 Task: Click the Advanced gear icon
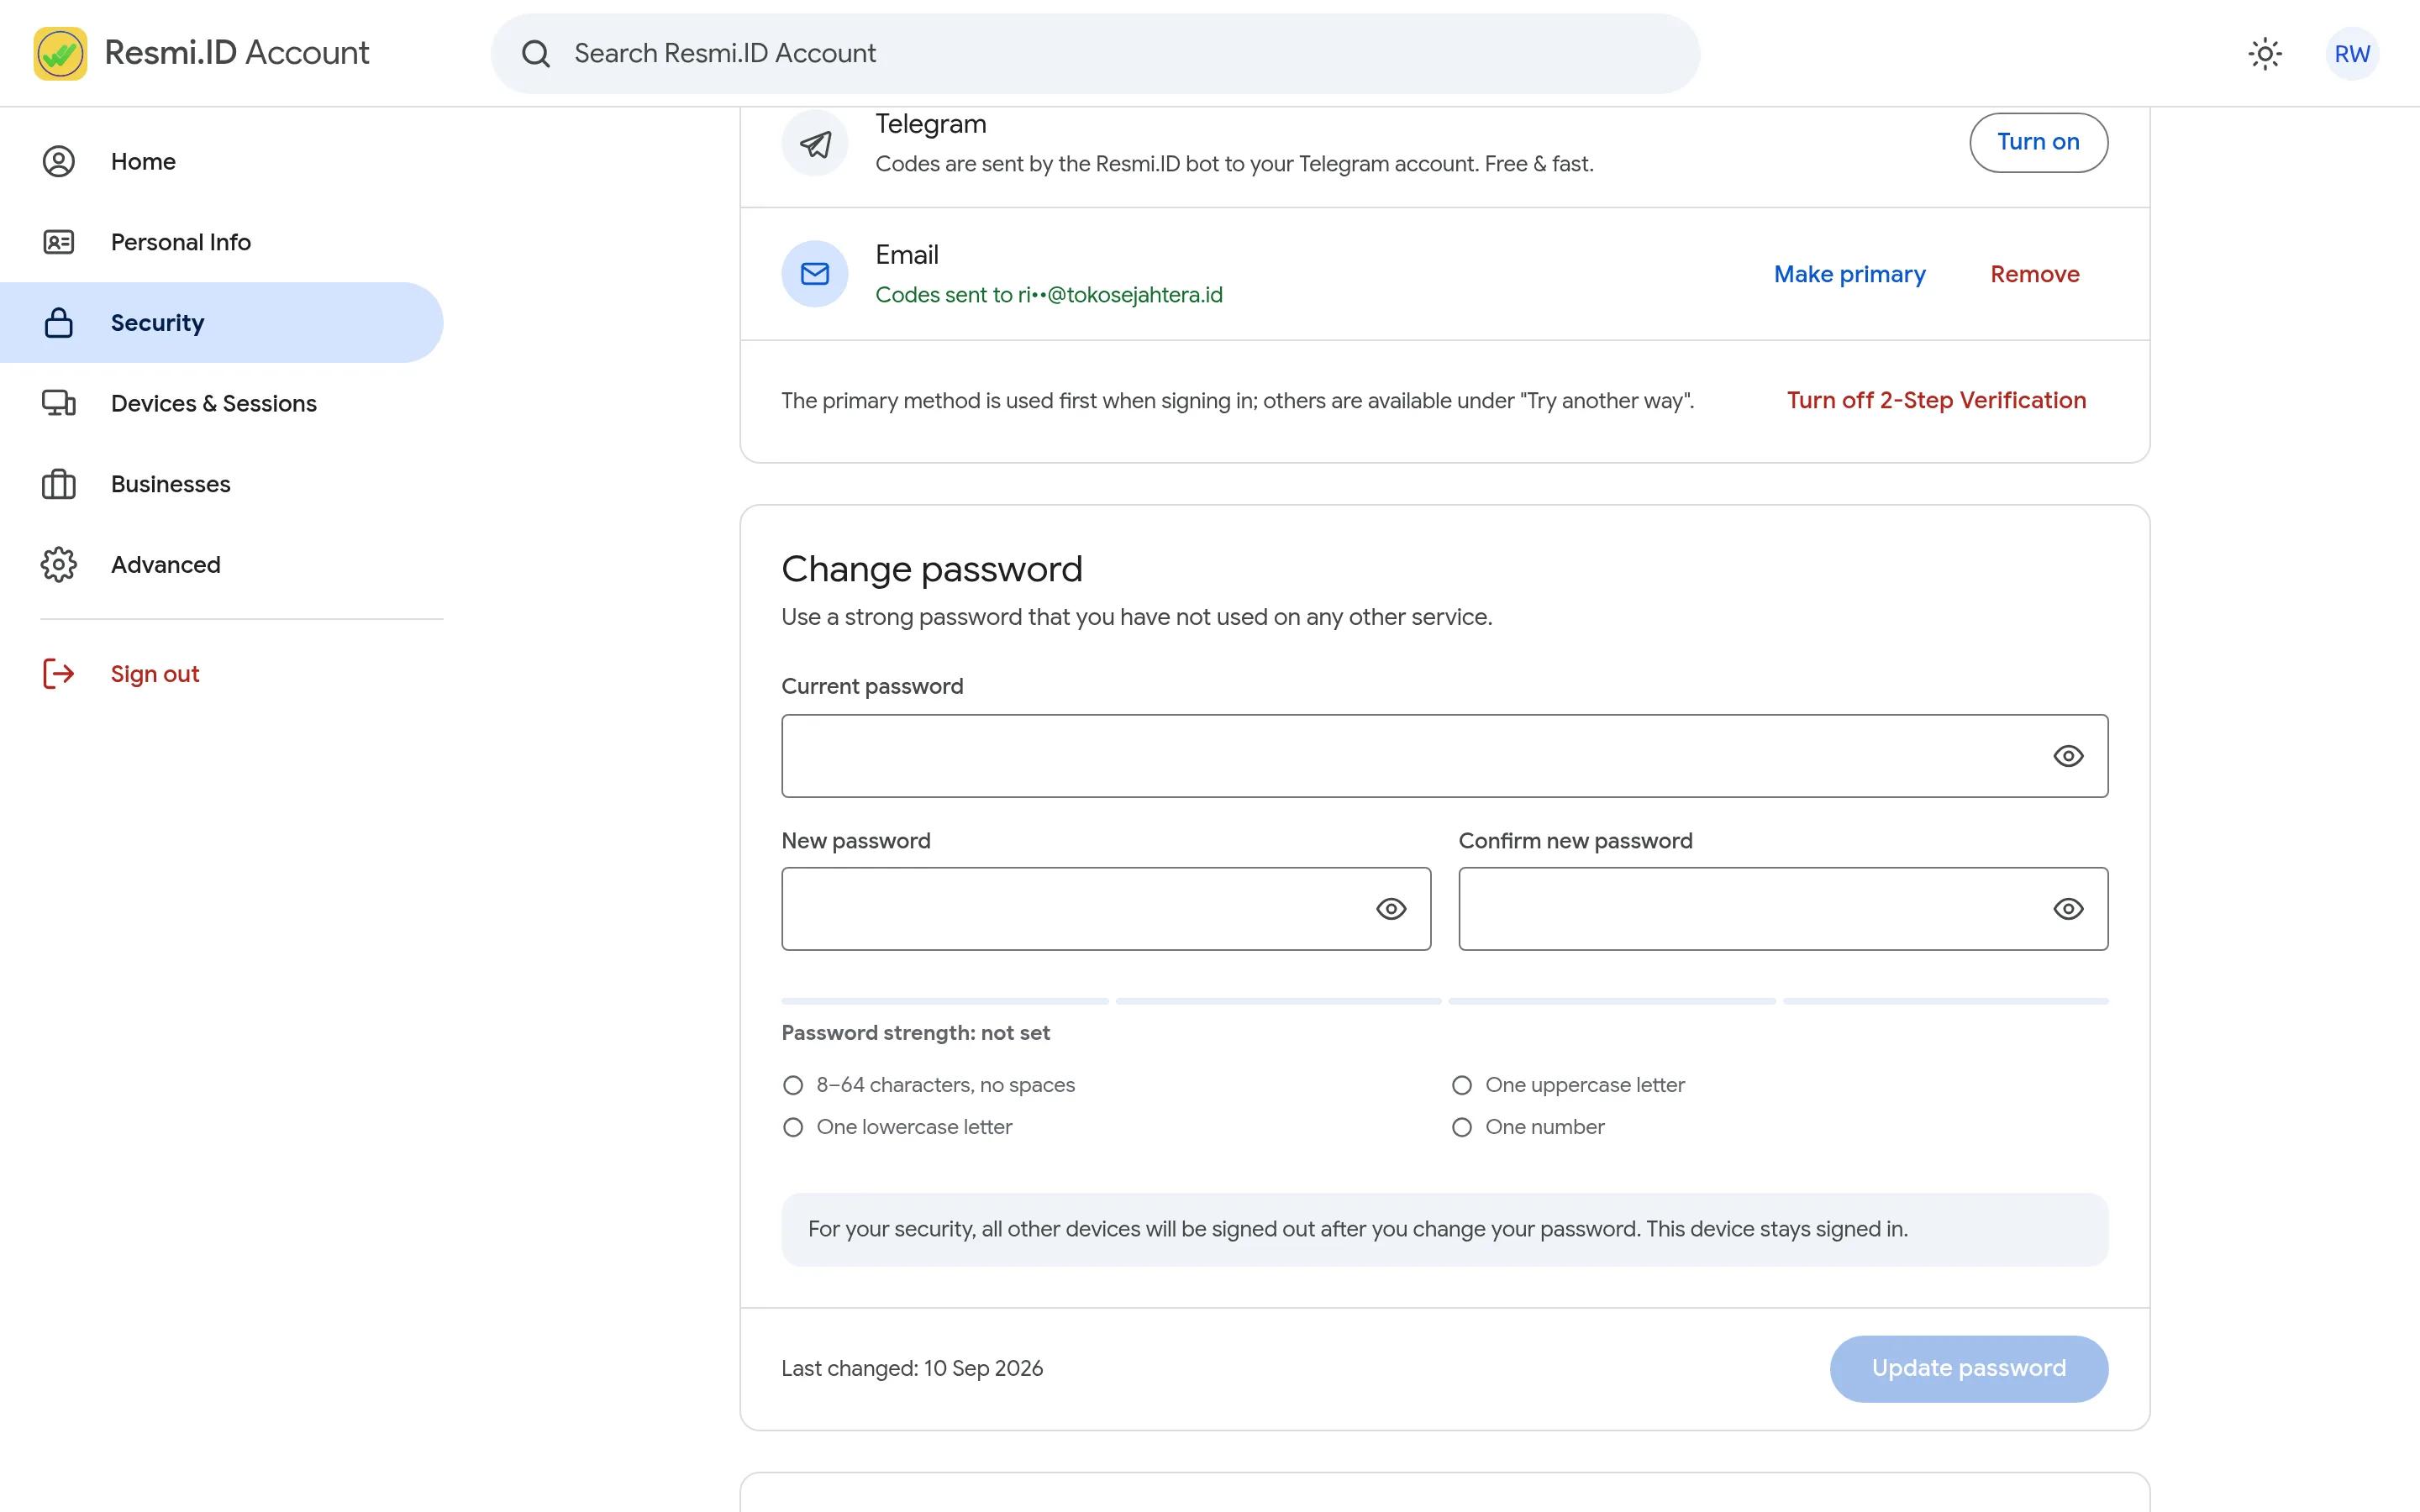point(59,564)
